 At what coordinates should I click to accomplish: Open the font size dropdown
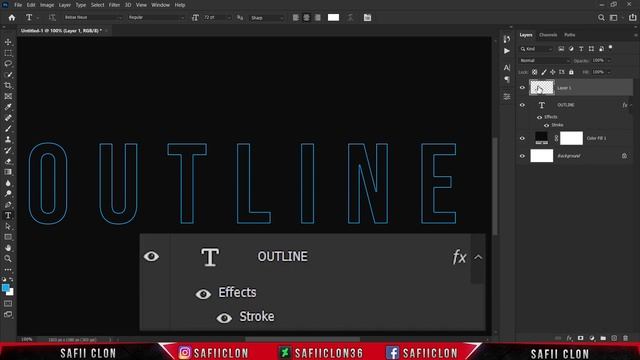click(x=217, y=18)
